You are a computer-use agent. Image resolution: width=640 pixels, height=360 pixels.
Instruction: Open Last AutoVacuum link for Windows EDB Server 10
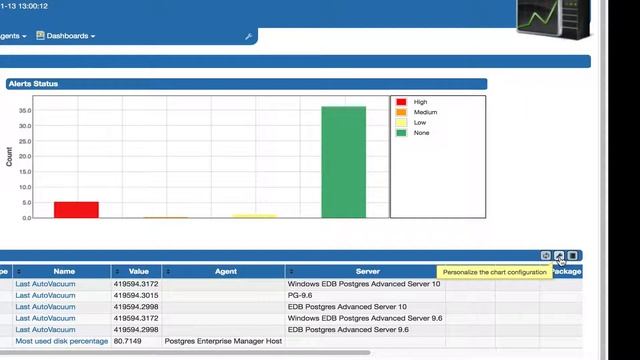click(x=45, y=284)
